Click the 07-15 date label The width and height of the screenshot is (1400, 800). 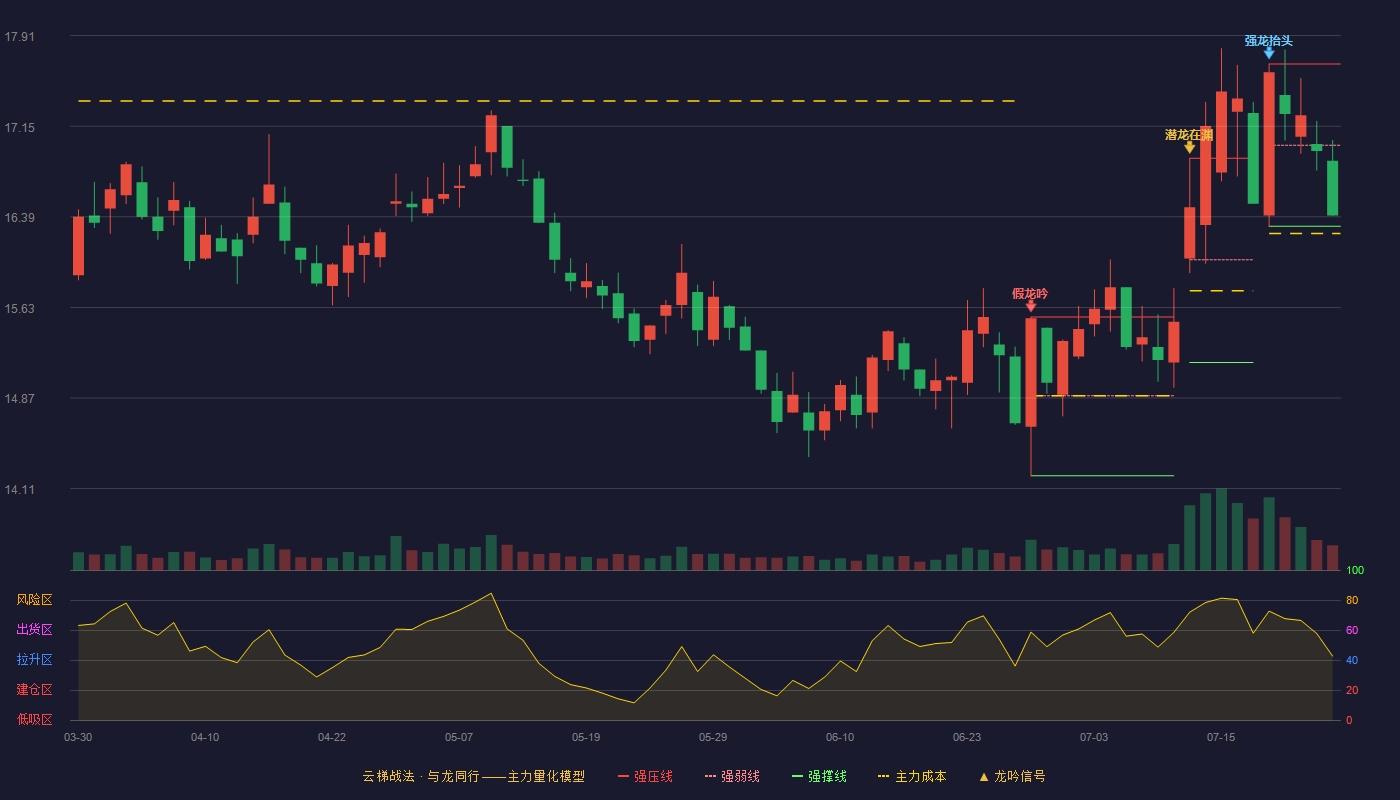1221,737
